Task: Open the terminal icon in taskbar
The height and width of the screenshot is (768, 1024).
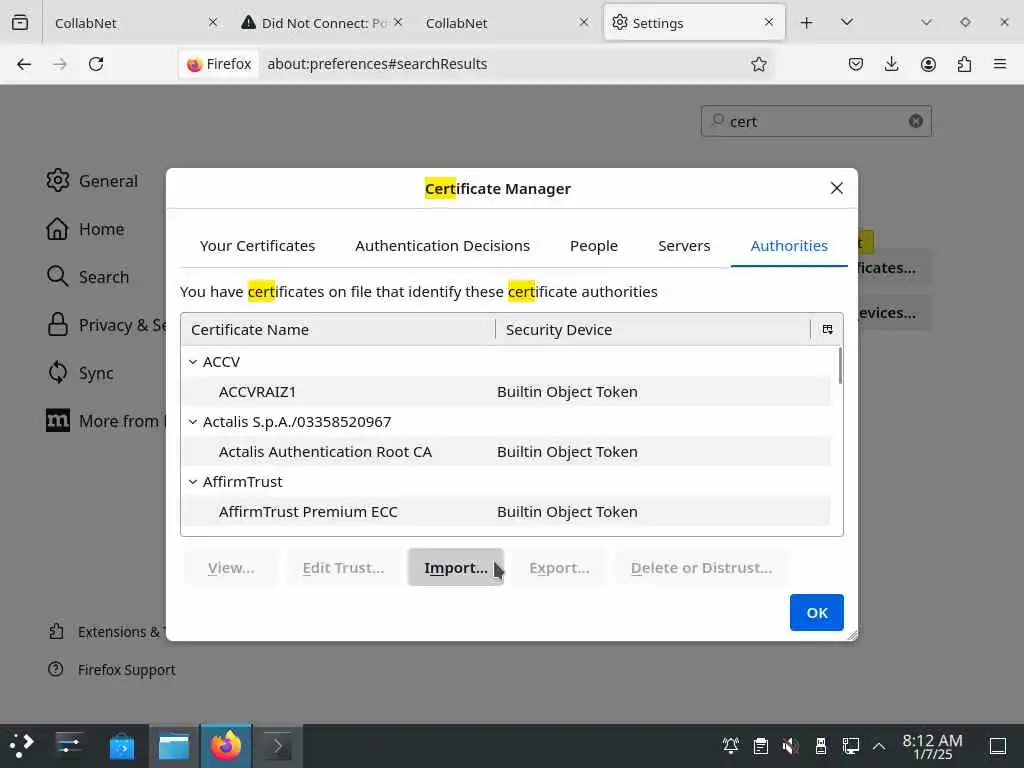Action: point(278,745)
